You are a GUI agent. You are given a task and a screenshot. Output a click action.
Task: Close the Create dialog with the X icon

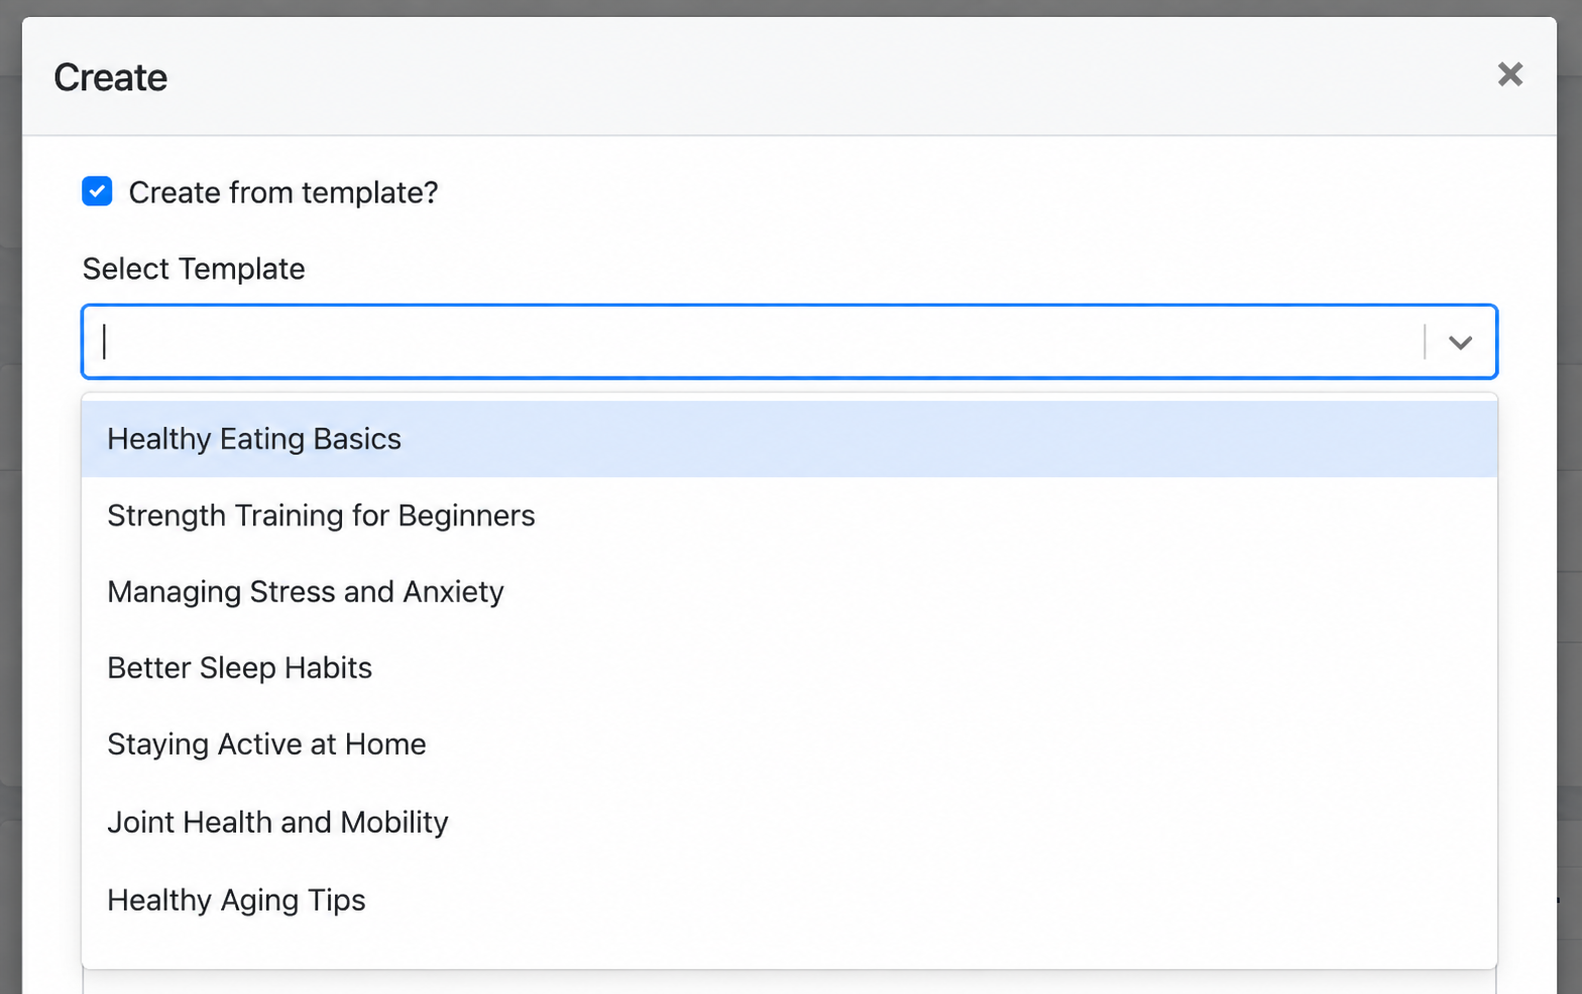click(x=1509, y=75)
